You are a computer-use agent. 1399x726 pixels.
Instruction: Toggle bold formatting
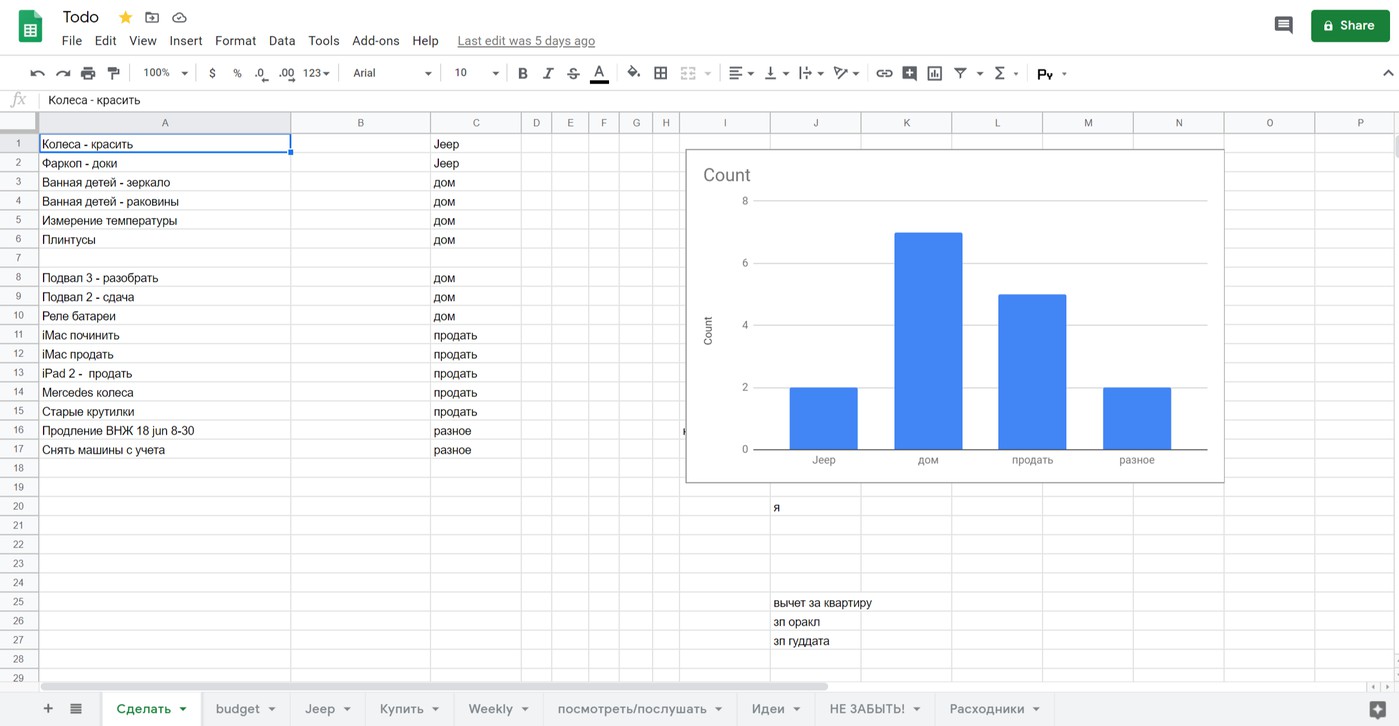coord(522,73)
